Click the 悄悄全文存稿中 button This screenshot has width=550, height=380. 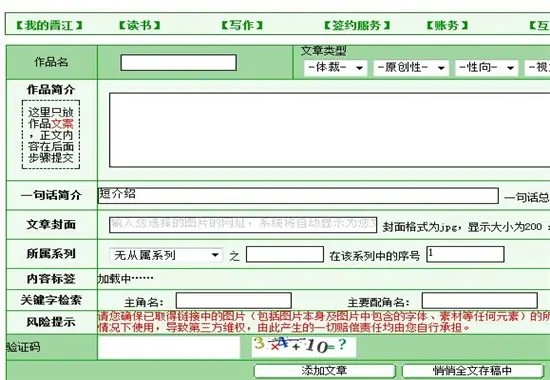(472, 371)
